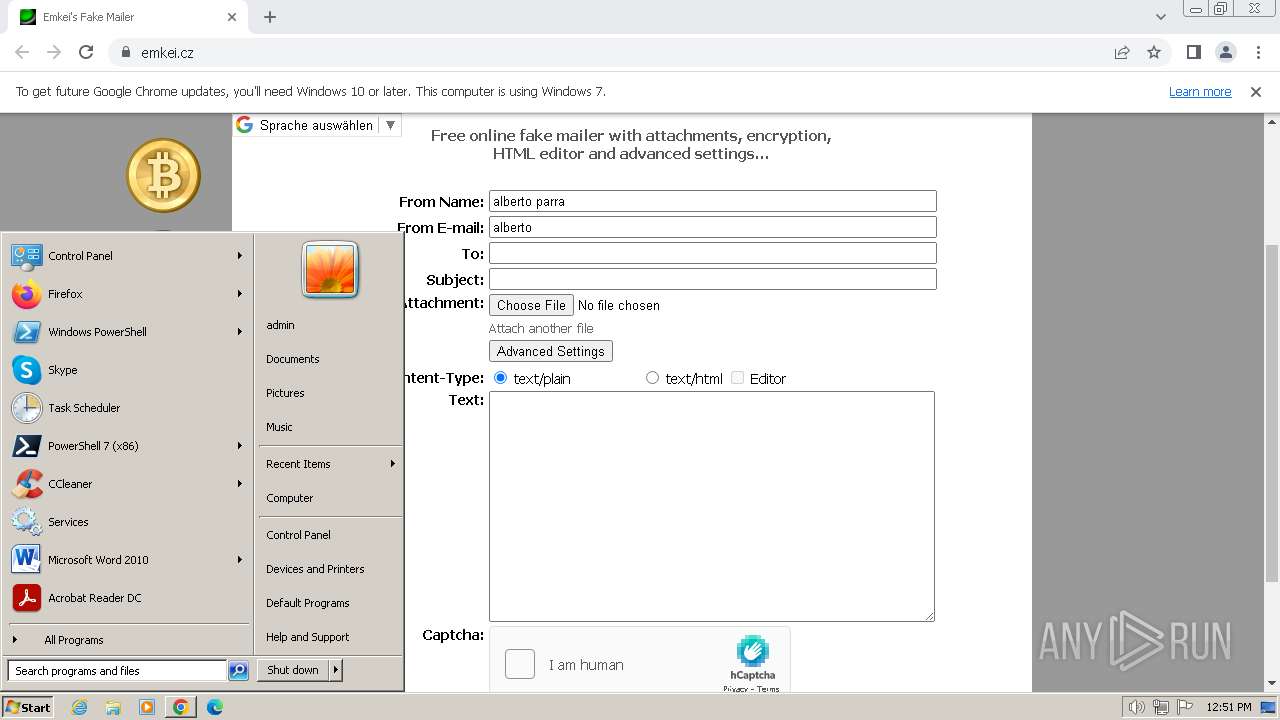The height and width of the screenshot is (720, 1280).
Task: Reload the emkei.cz page
Action: click(86, 52)
